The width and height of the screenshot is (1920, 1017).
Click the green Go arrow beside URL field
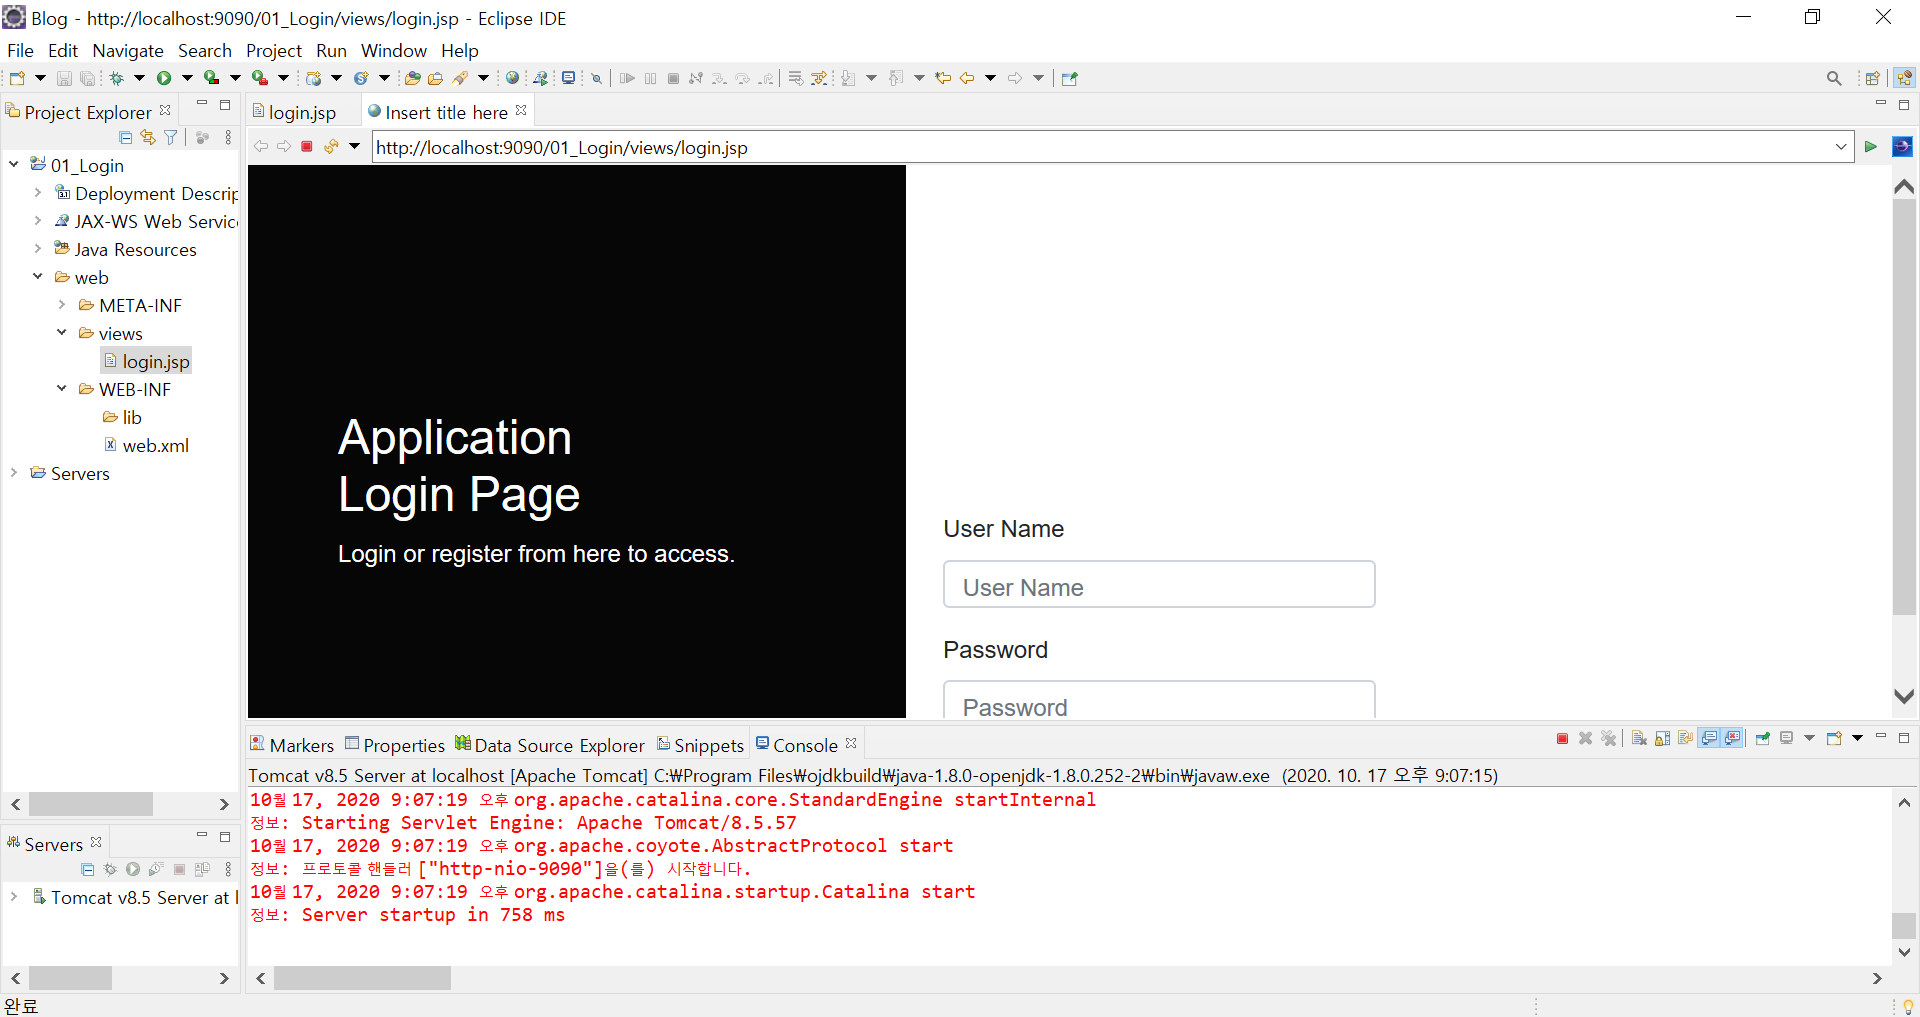point(1870,147)
